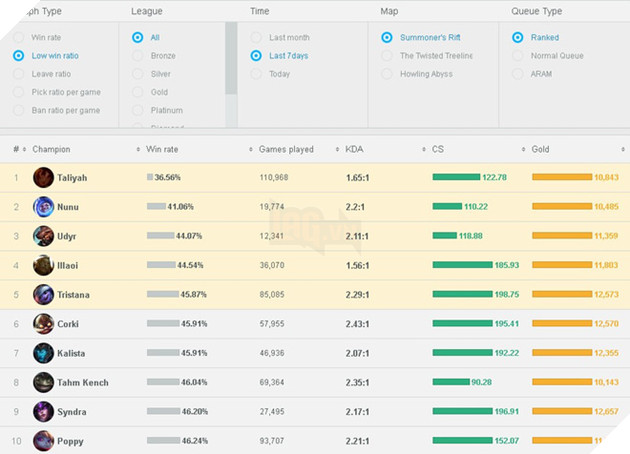Sort by the KDA column header
The width and height of the screenshot is (630, 454).
355,149
